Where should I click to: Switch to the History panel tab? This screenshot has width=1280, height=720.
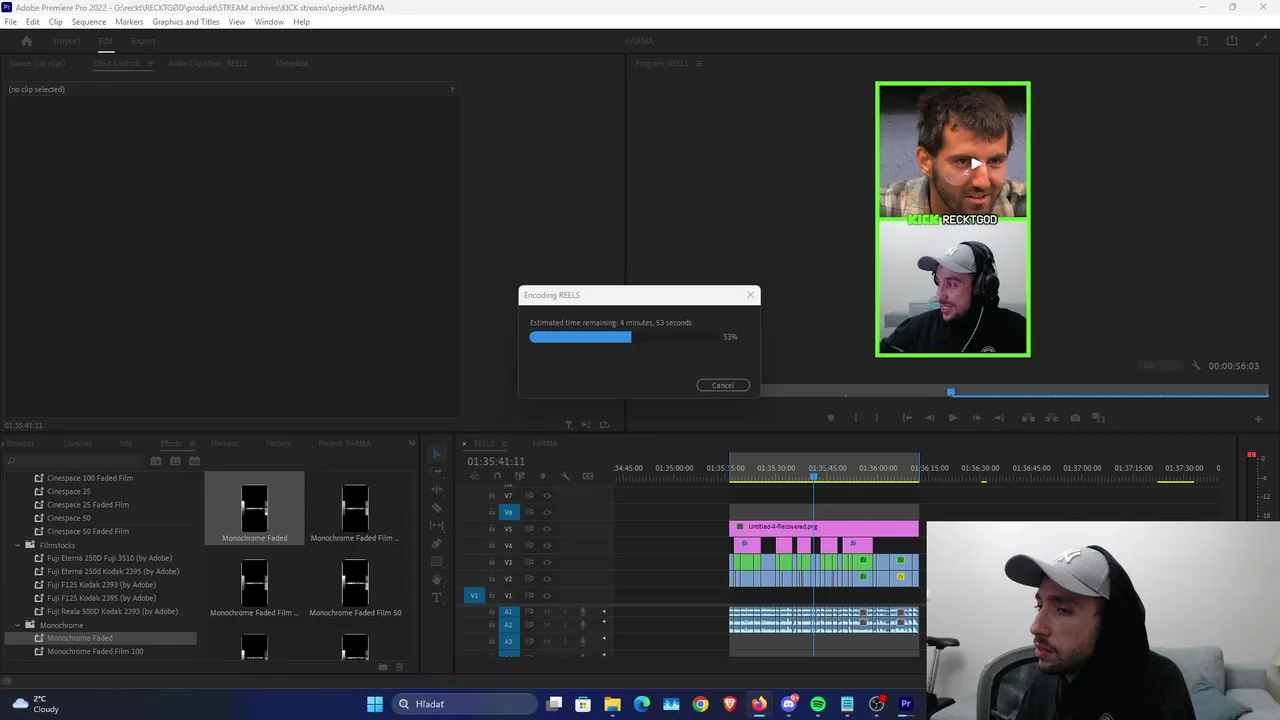click(x=279, y=443)
